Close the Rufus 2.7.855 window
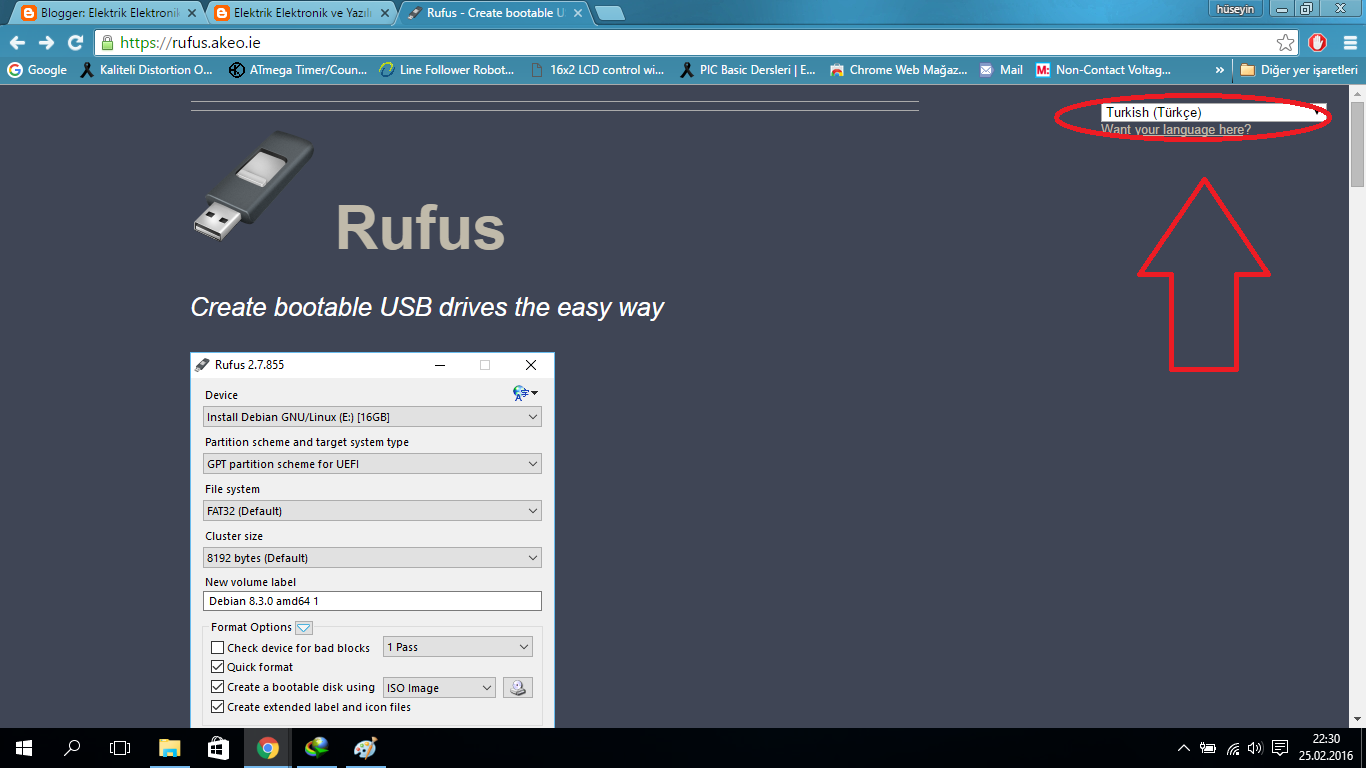The image size is (1366, 768). coord(531,365)
